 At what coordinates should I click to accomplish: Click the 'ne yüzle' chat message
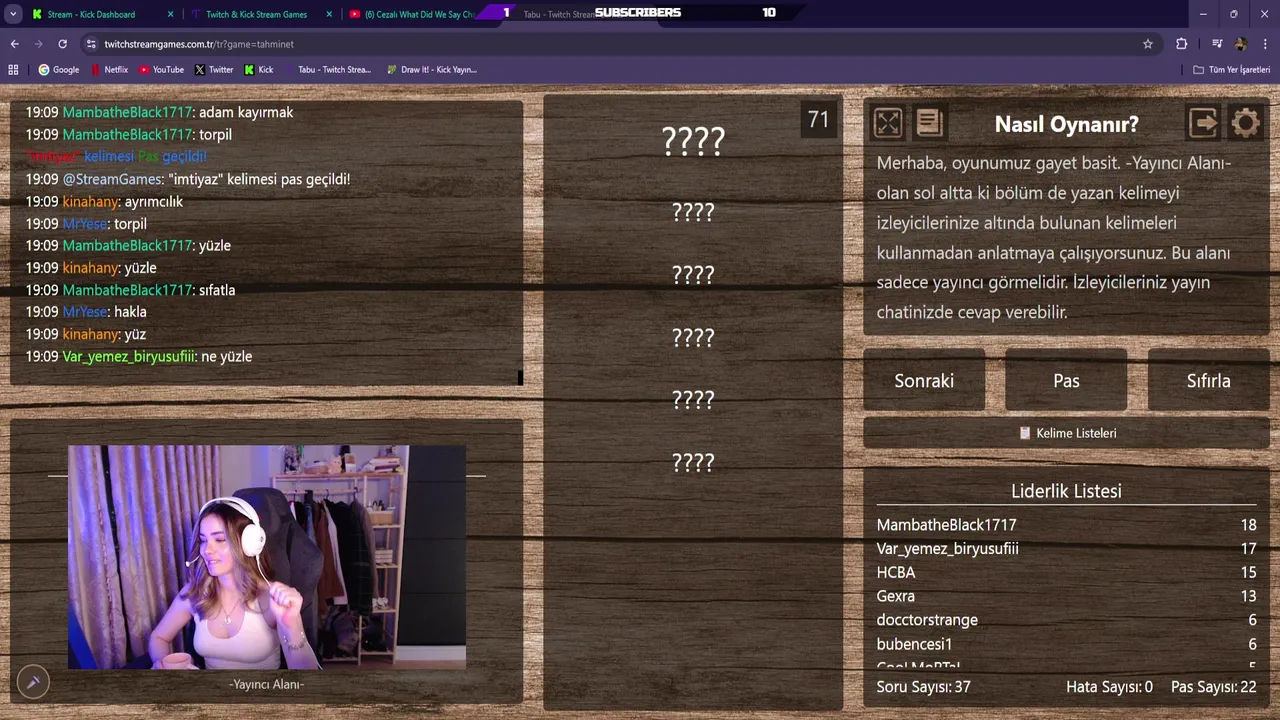tap(139, 356)
